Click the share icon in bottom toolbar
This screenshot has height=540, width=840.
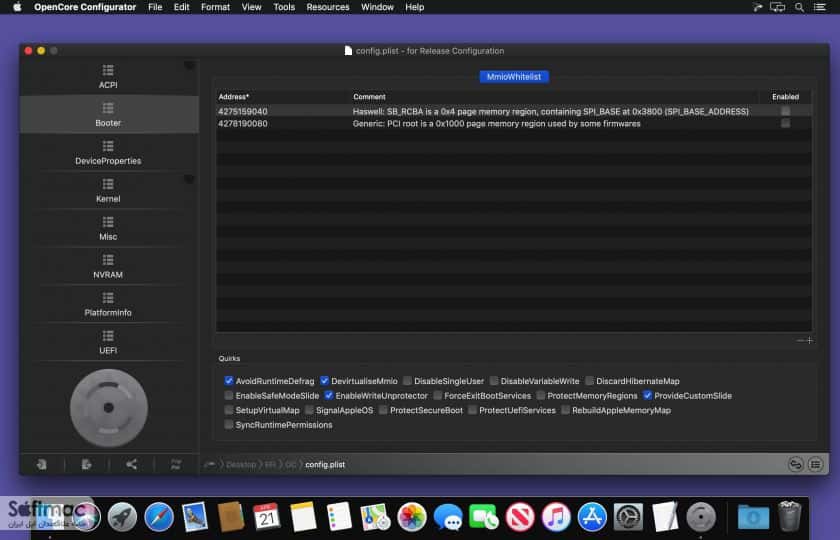[131, 464]
